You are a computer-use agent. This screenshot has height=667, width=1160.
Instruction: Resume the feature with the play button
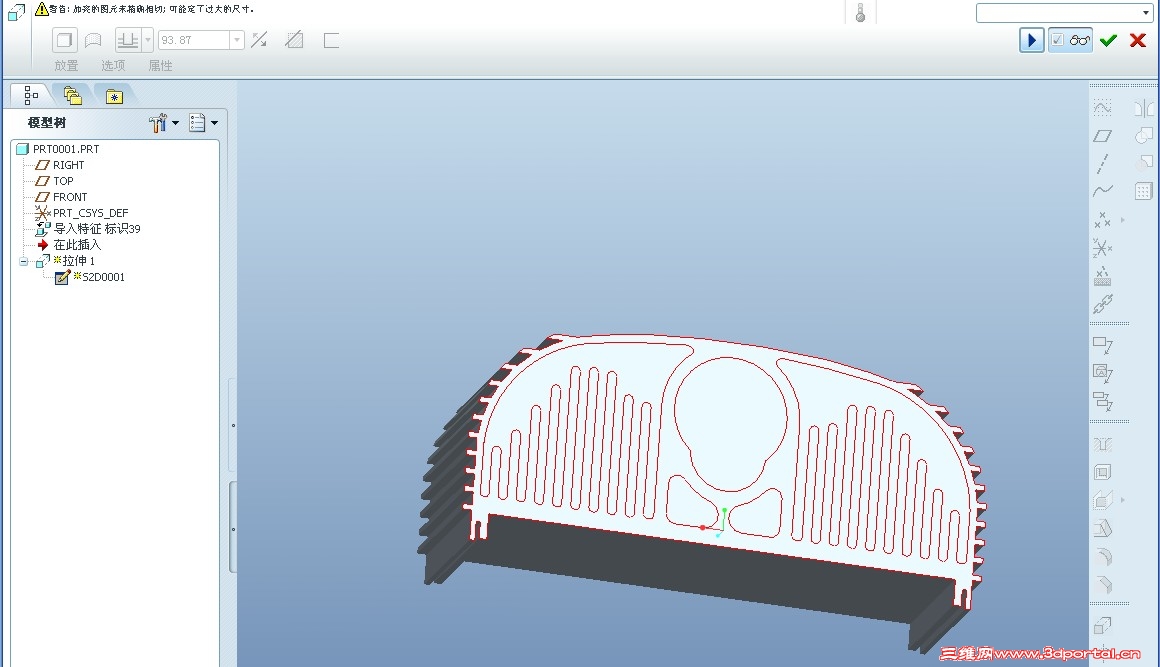1031,40
